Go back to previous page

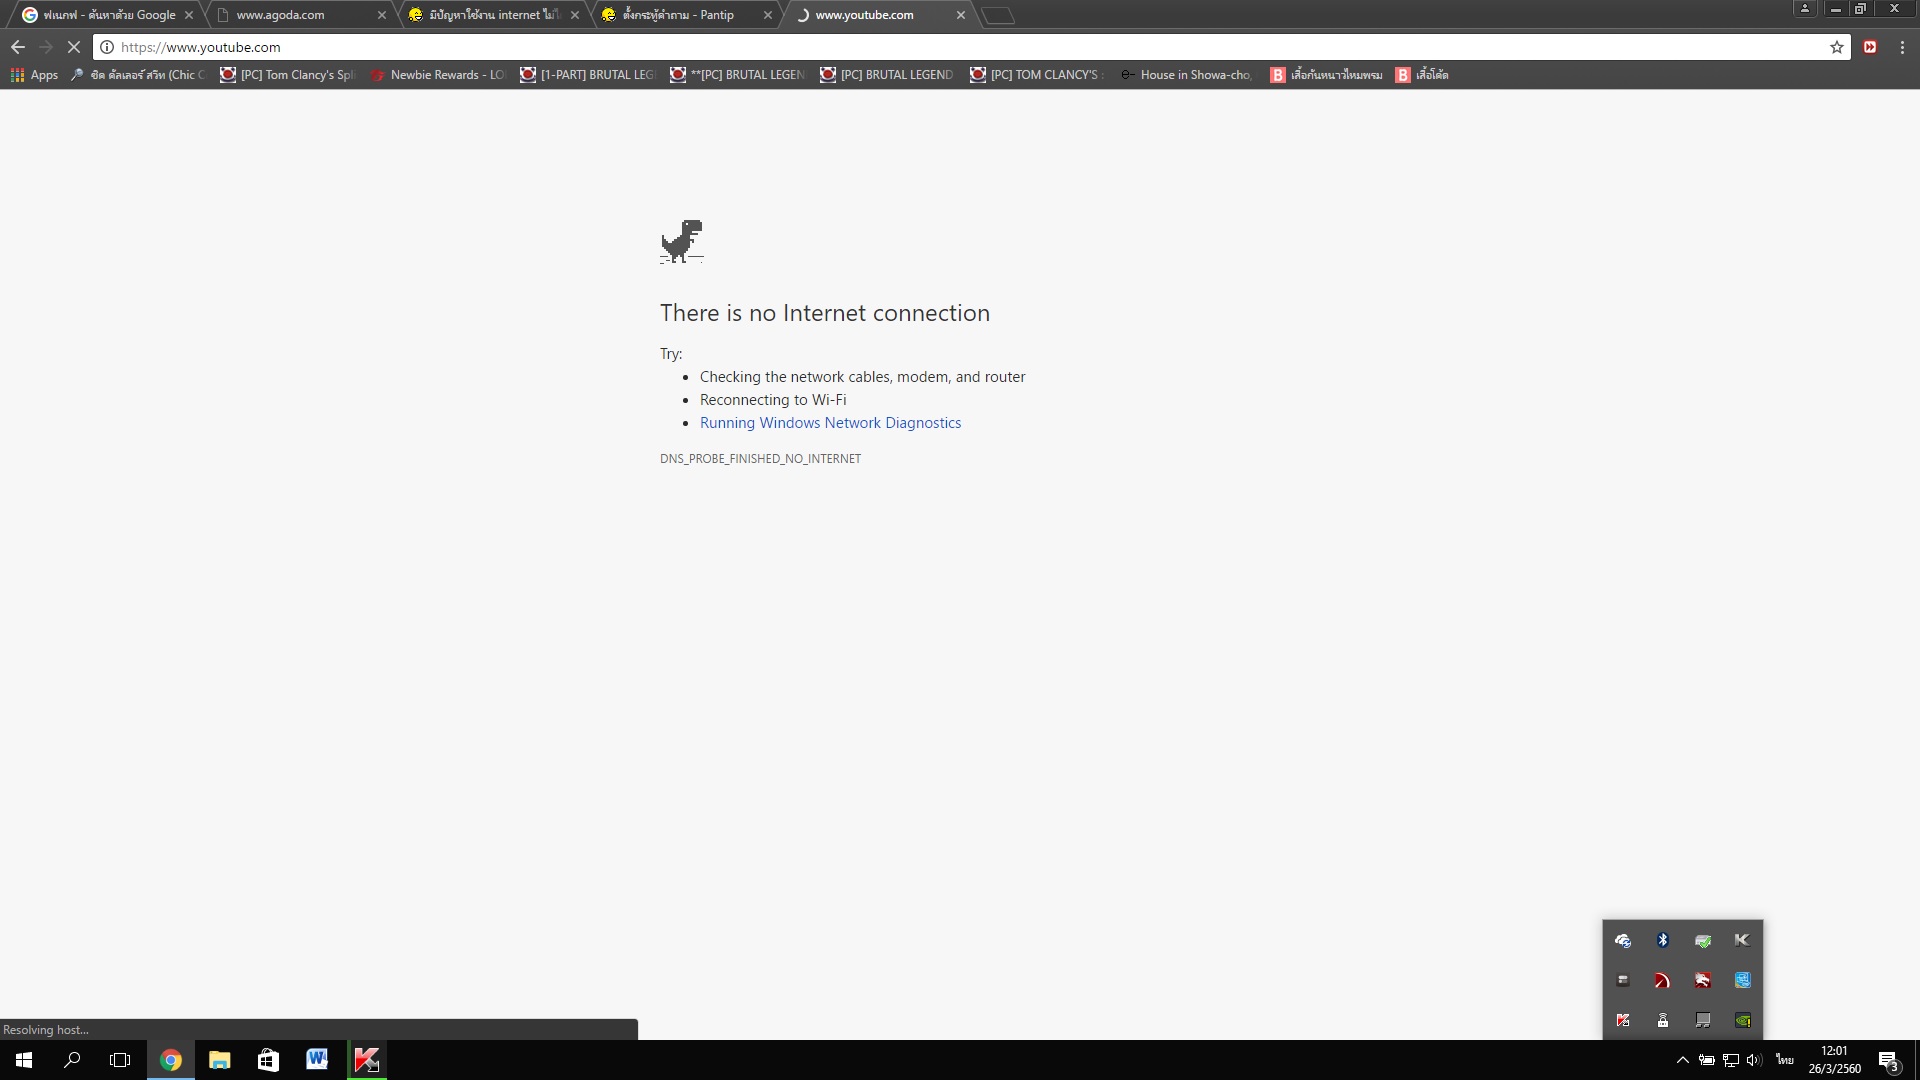click(18, 47)
